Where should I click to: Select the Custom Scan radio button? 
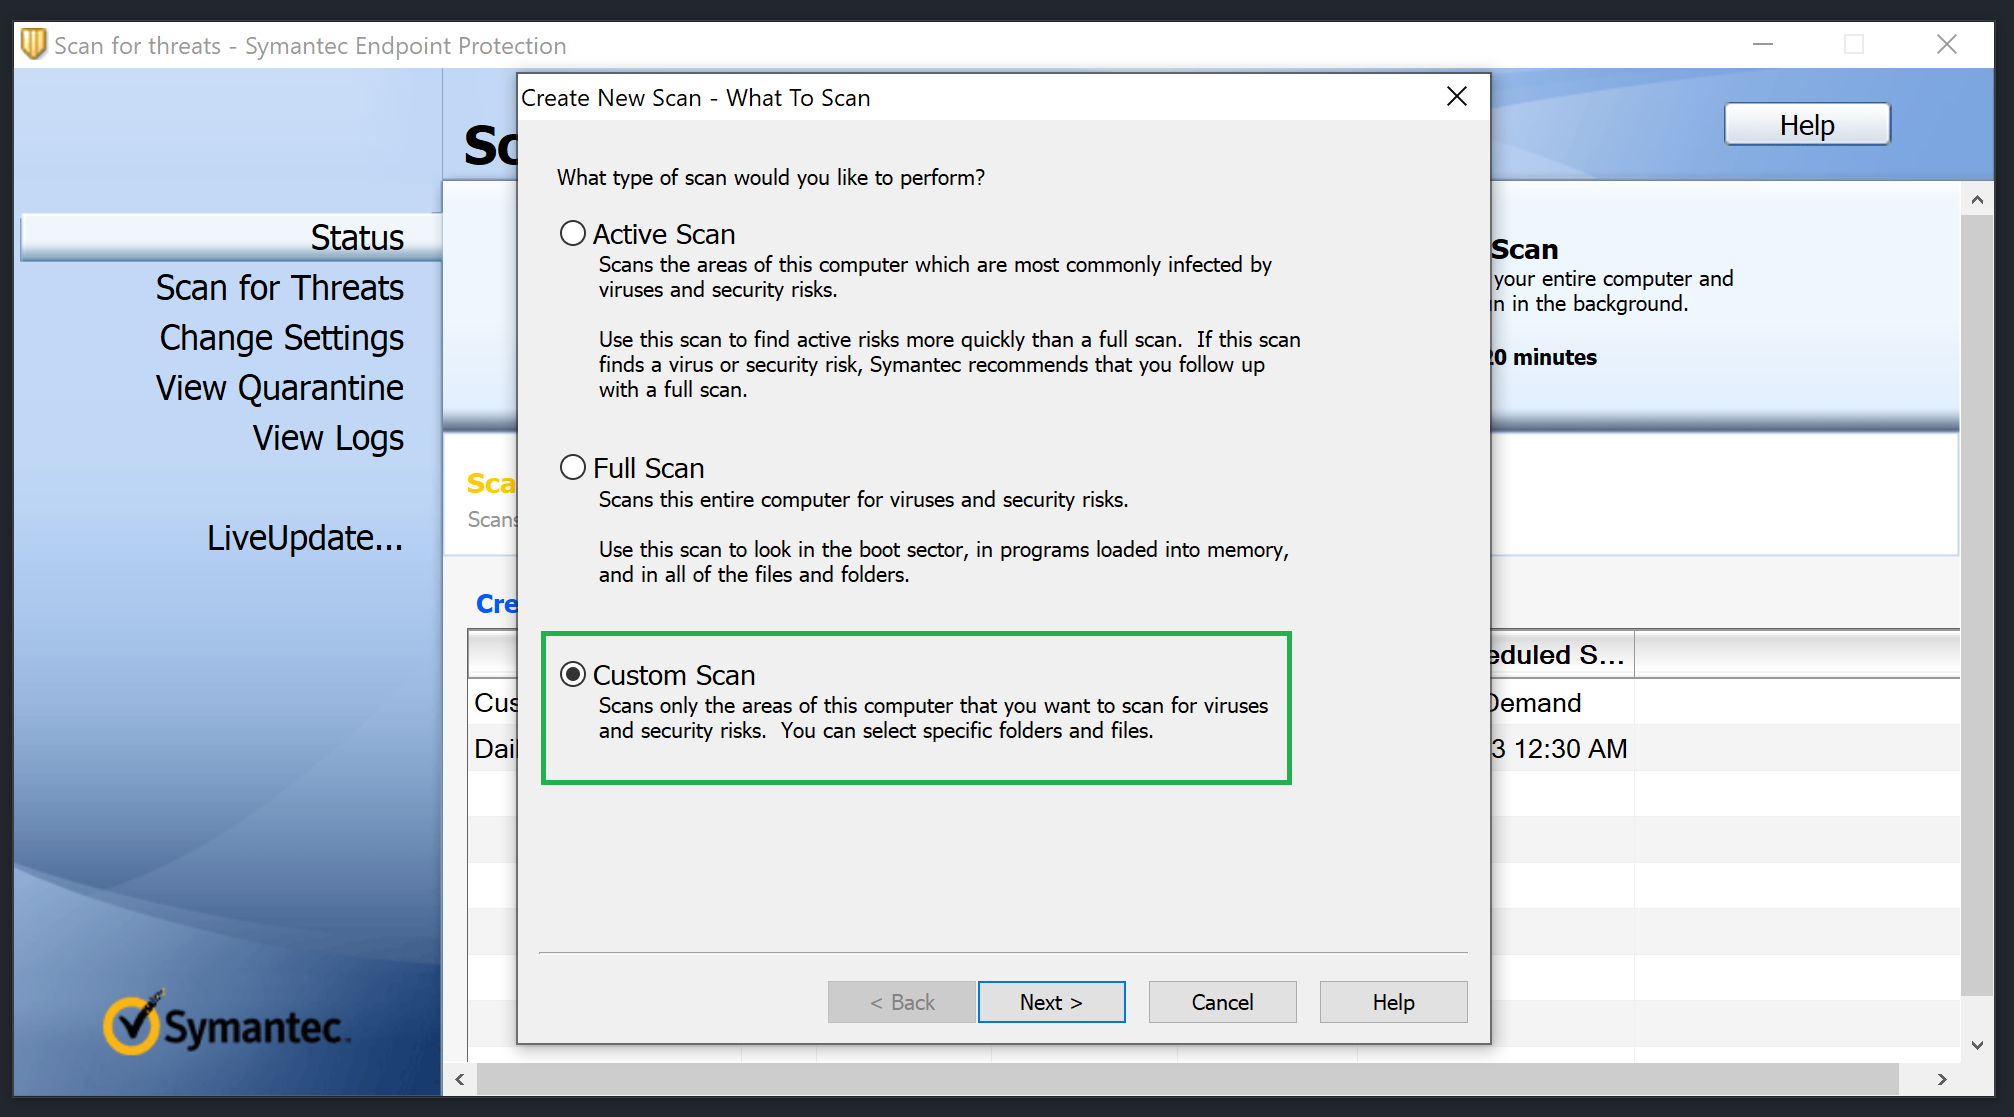(573, 675)
